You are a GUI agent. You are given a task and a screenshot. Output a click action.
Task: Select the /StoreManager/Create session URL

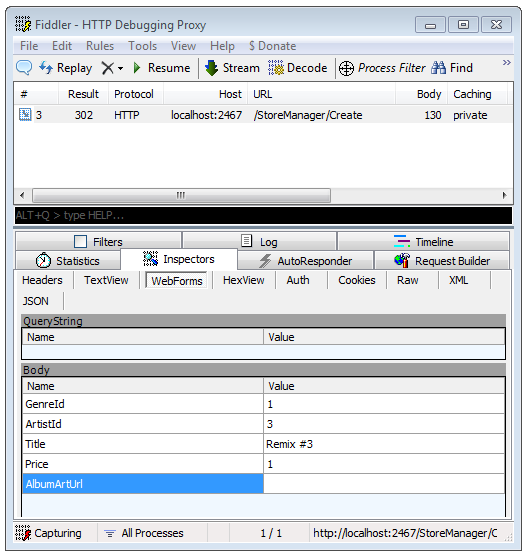point(308,115)
